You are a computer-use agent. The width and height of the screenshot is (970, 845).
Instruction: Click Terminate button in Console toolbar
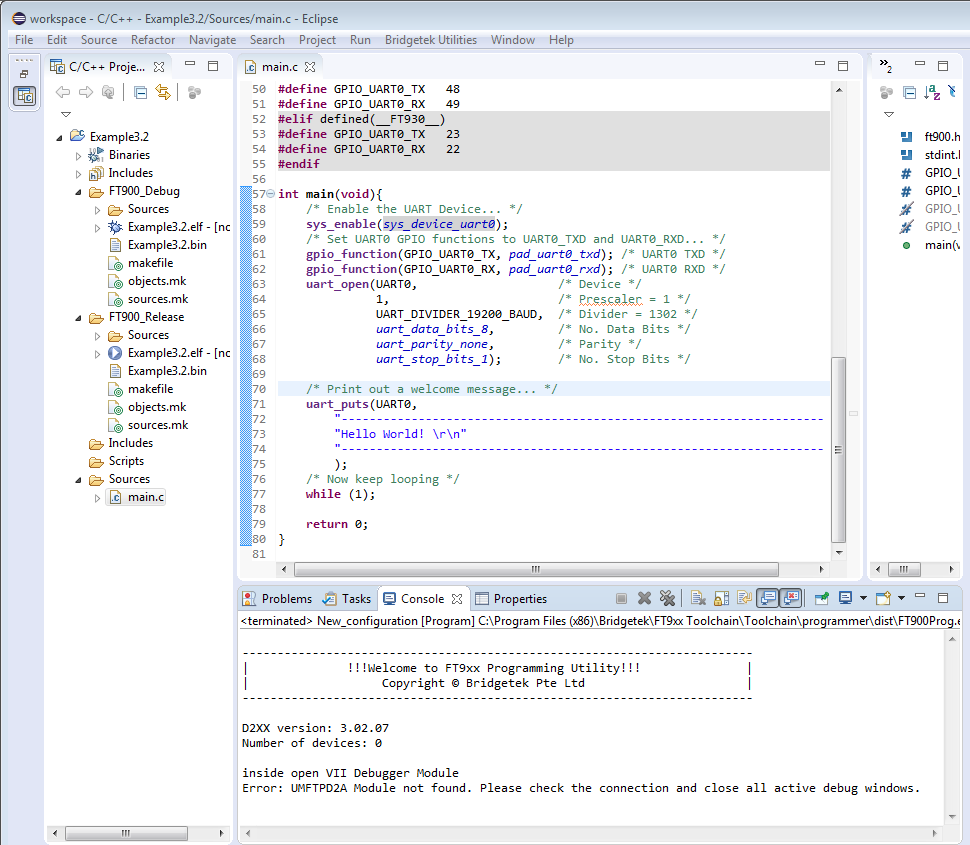coord(621,598)
